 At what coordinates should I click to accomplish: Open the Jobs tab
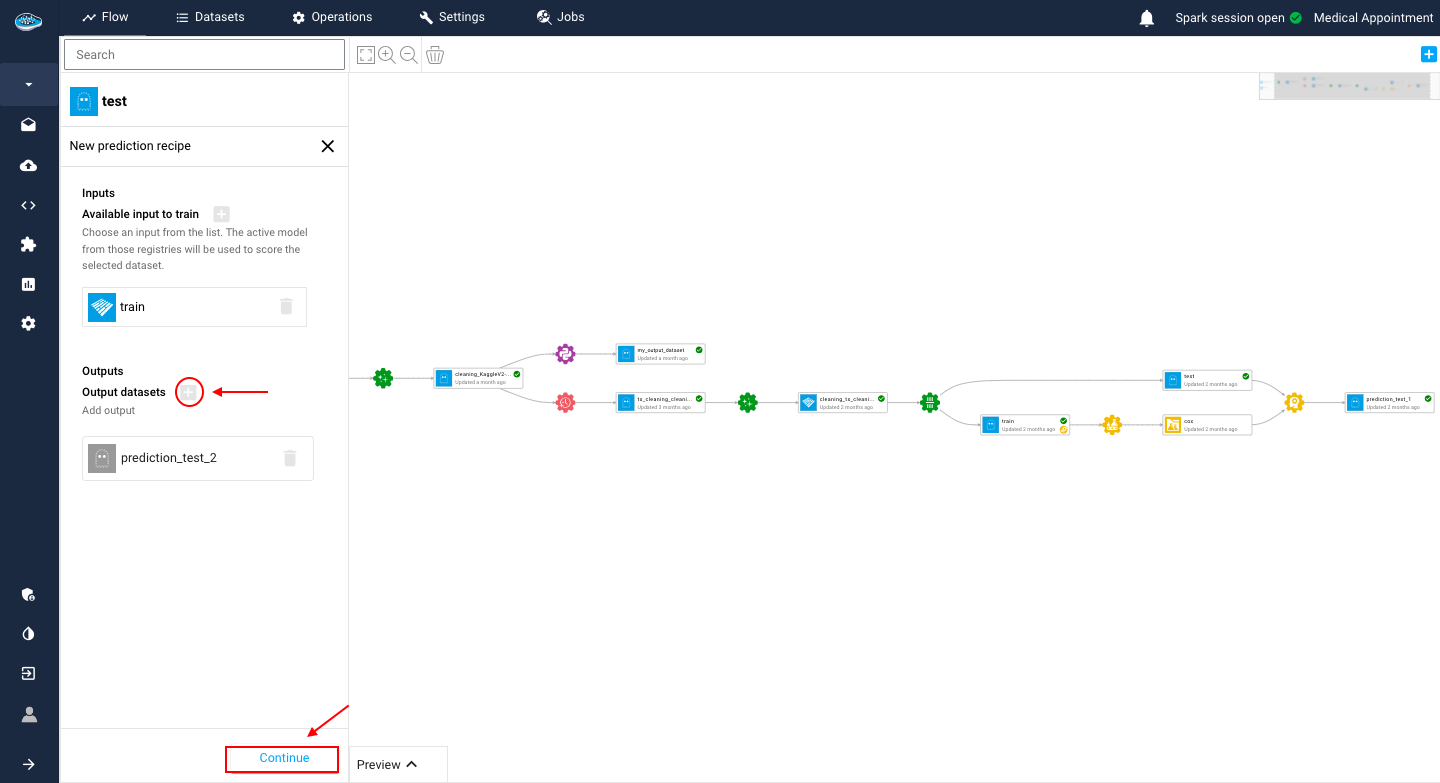561,17
